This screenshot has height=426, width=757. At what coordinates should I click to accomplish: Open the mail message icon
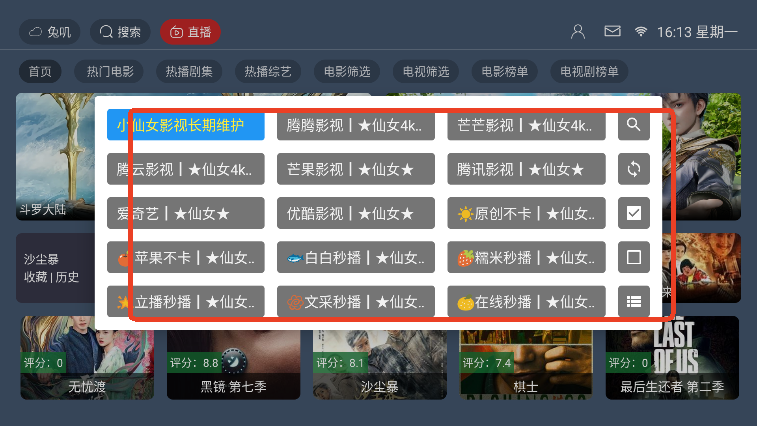612,31
